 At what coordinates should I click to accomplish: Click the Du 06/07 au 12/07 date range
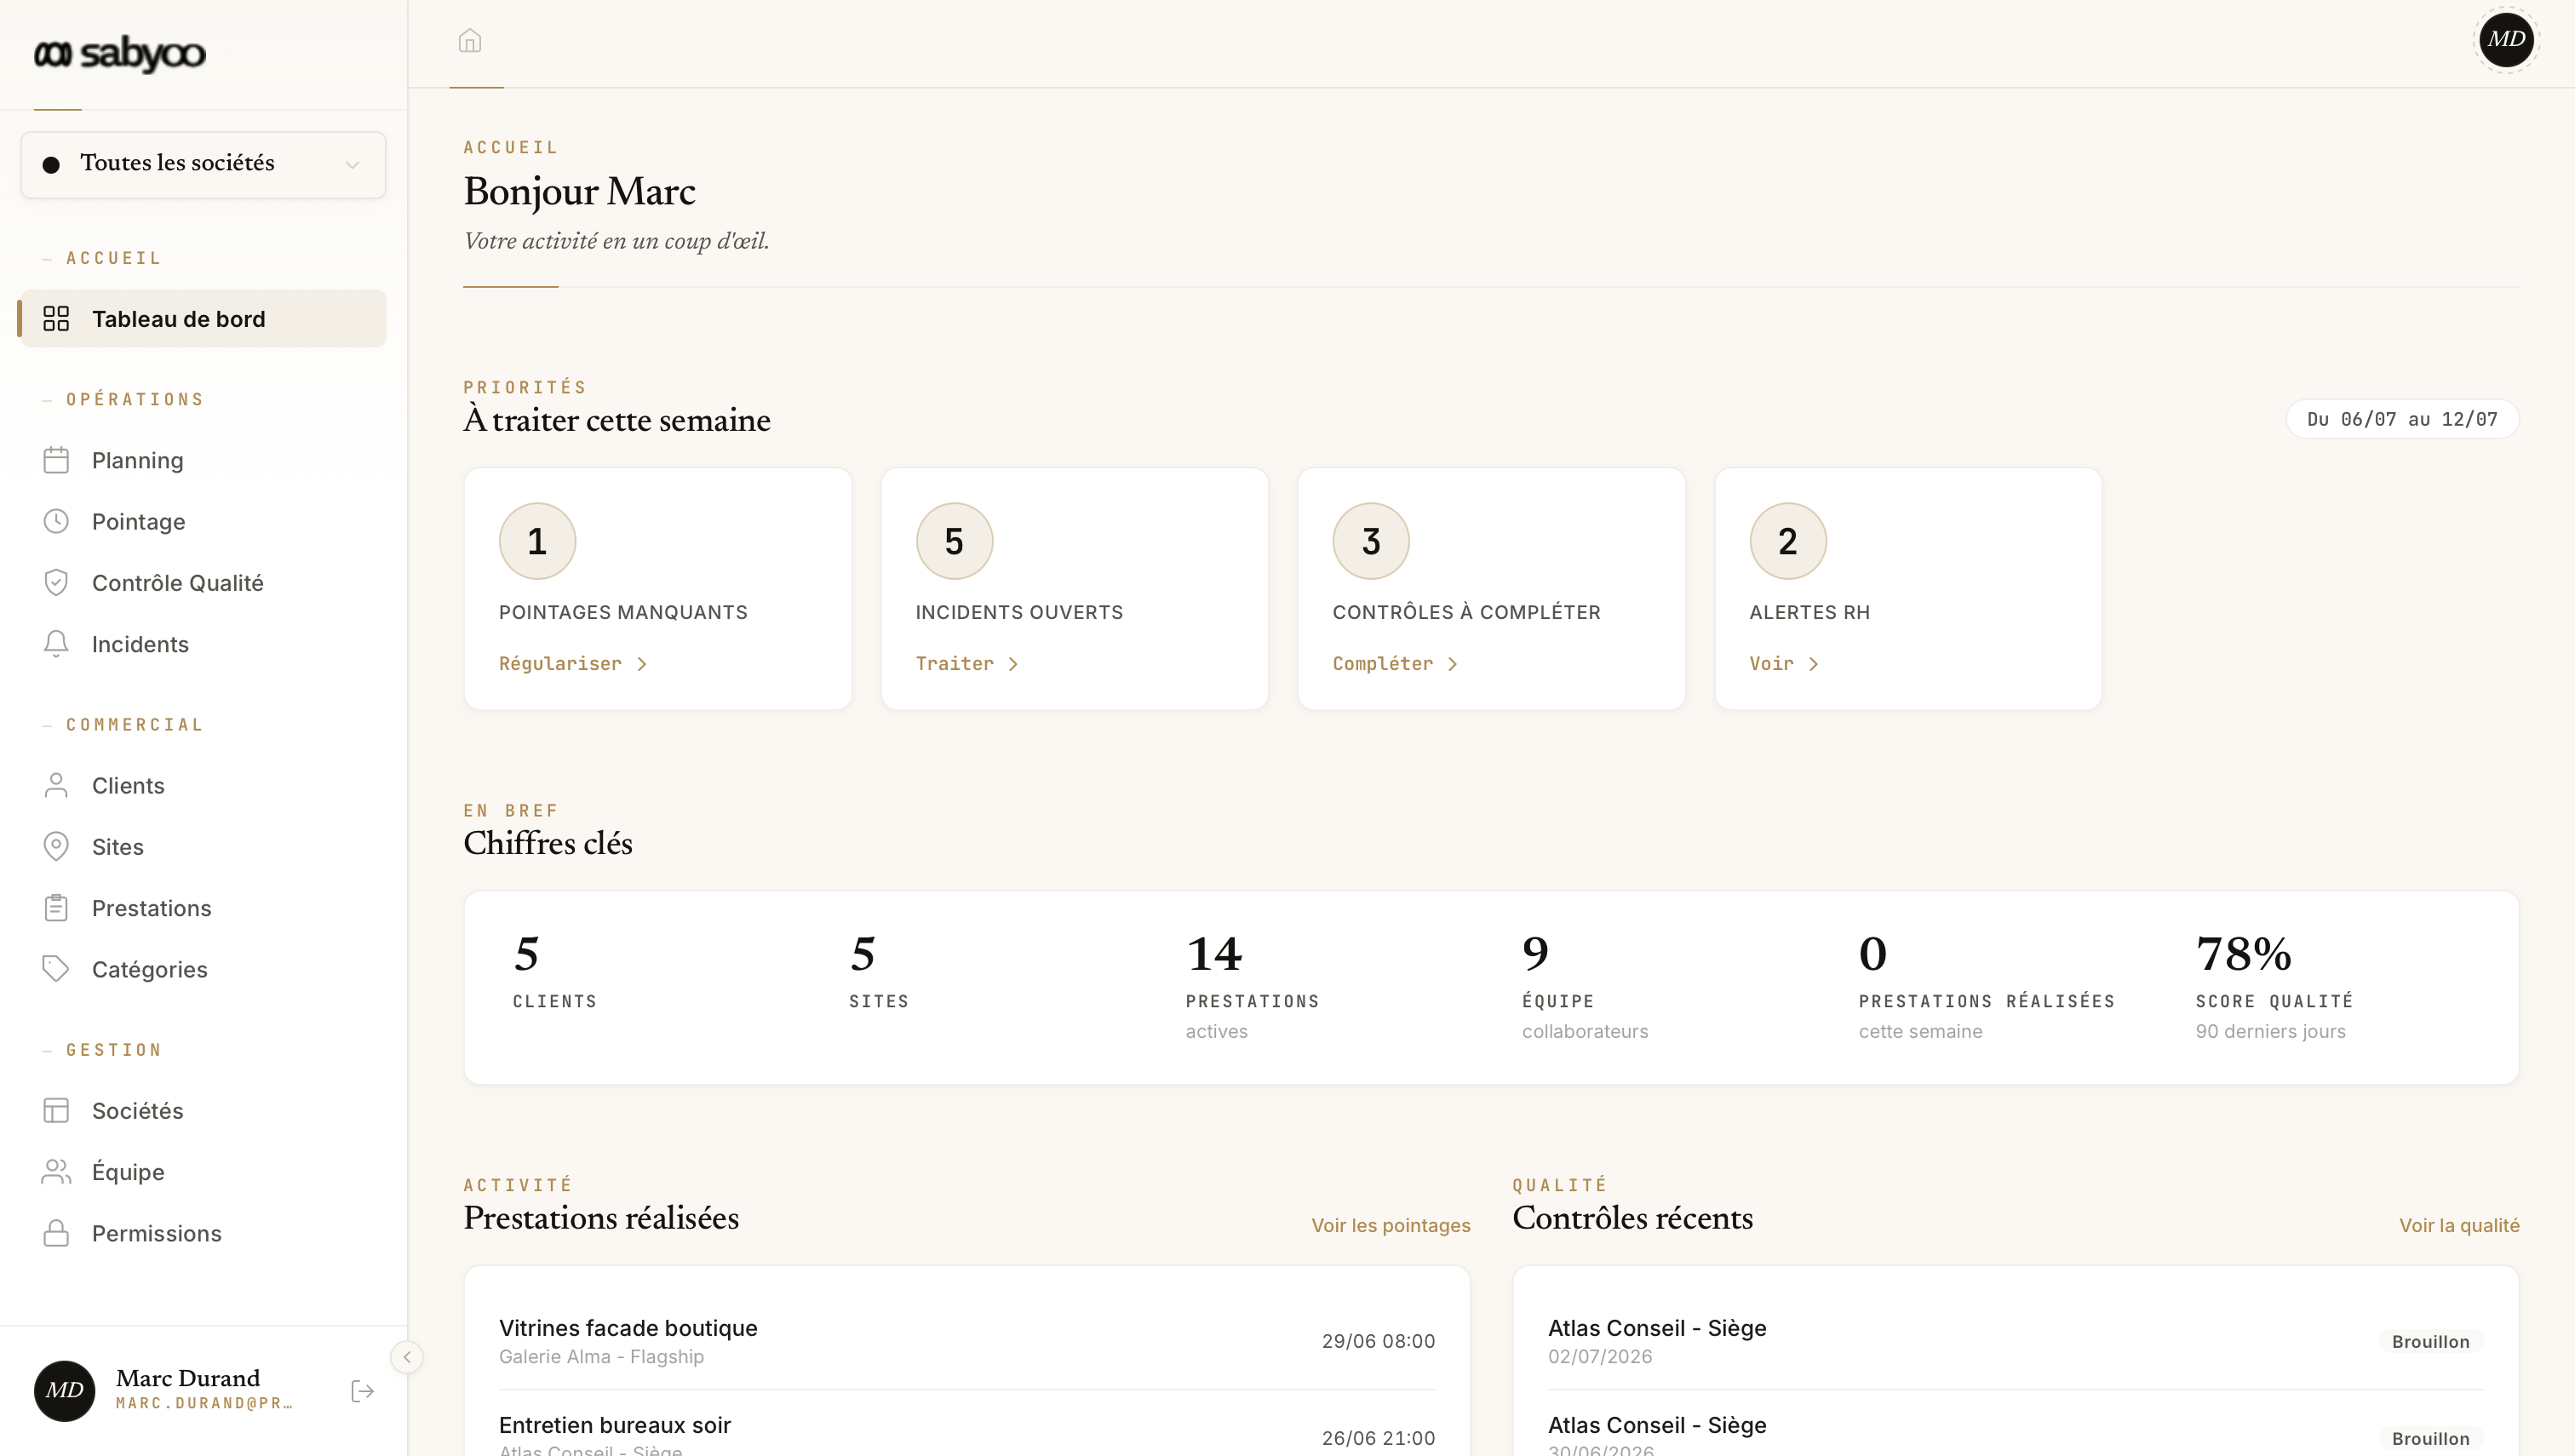click(2402, 419)
